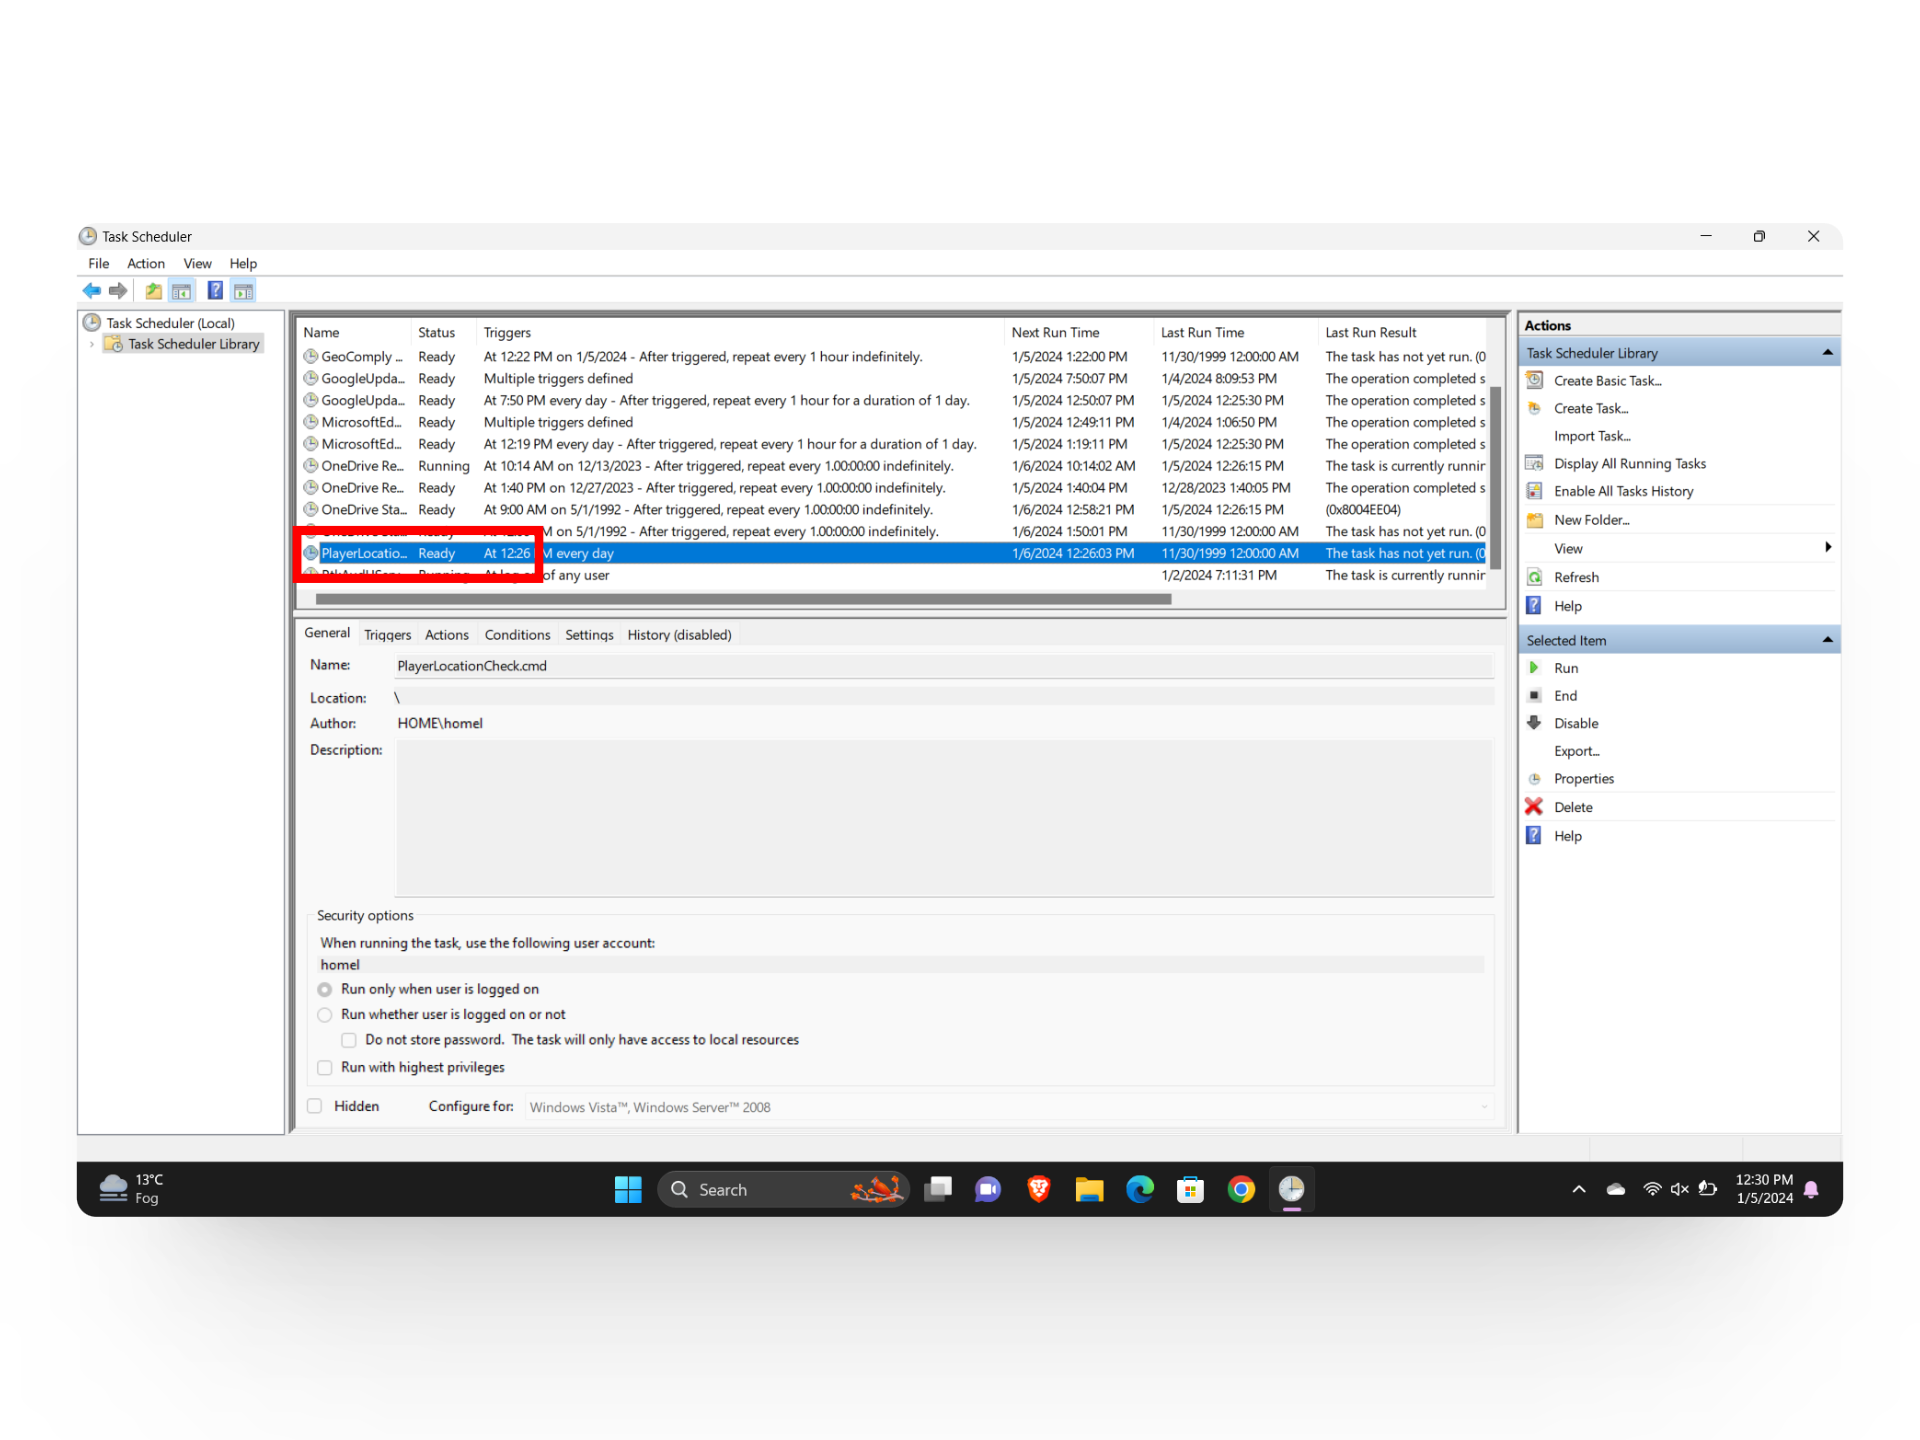Screen dimensions: 1920x1440
Task: Click the Create Basic Task icon
Action: click(1534, 381)
